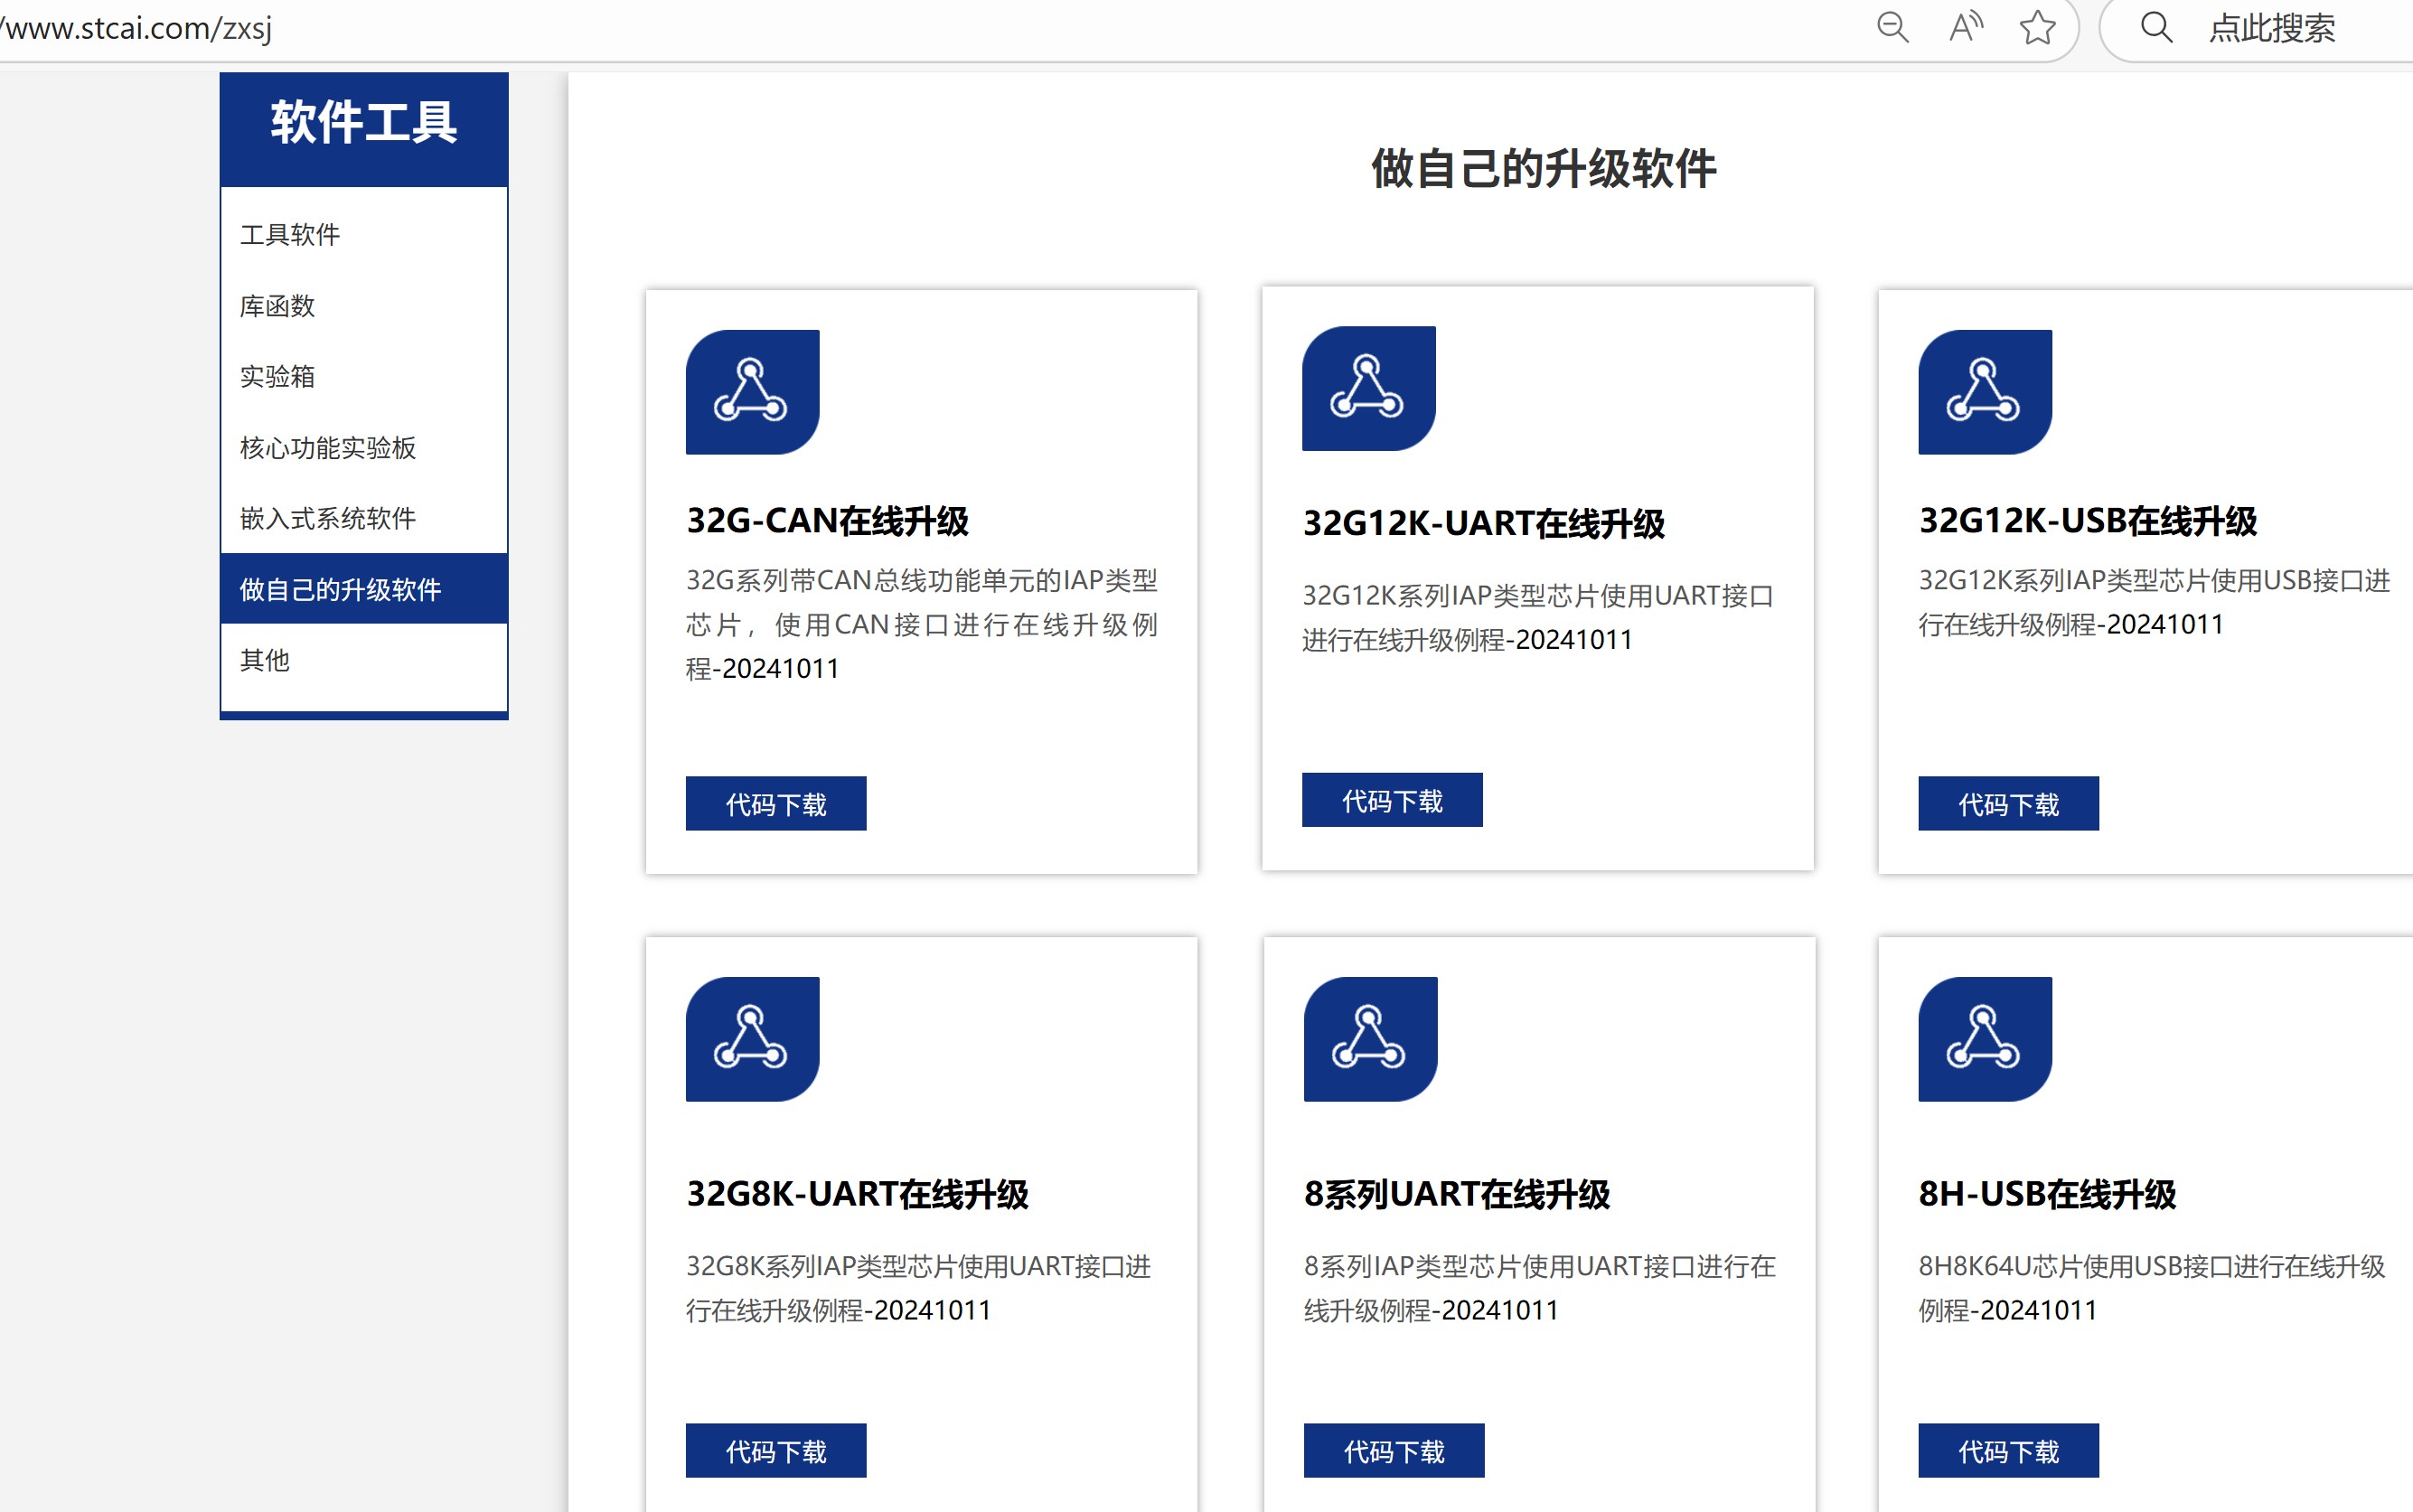Click the 32G12K-USB在线升级 card logo icon
Viewport: 2413px width, 1512px height.
[1985, 392]
